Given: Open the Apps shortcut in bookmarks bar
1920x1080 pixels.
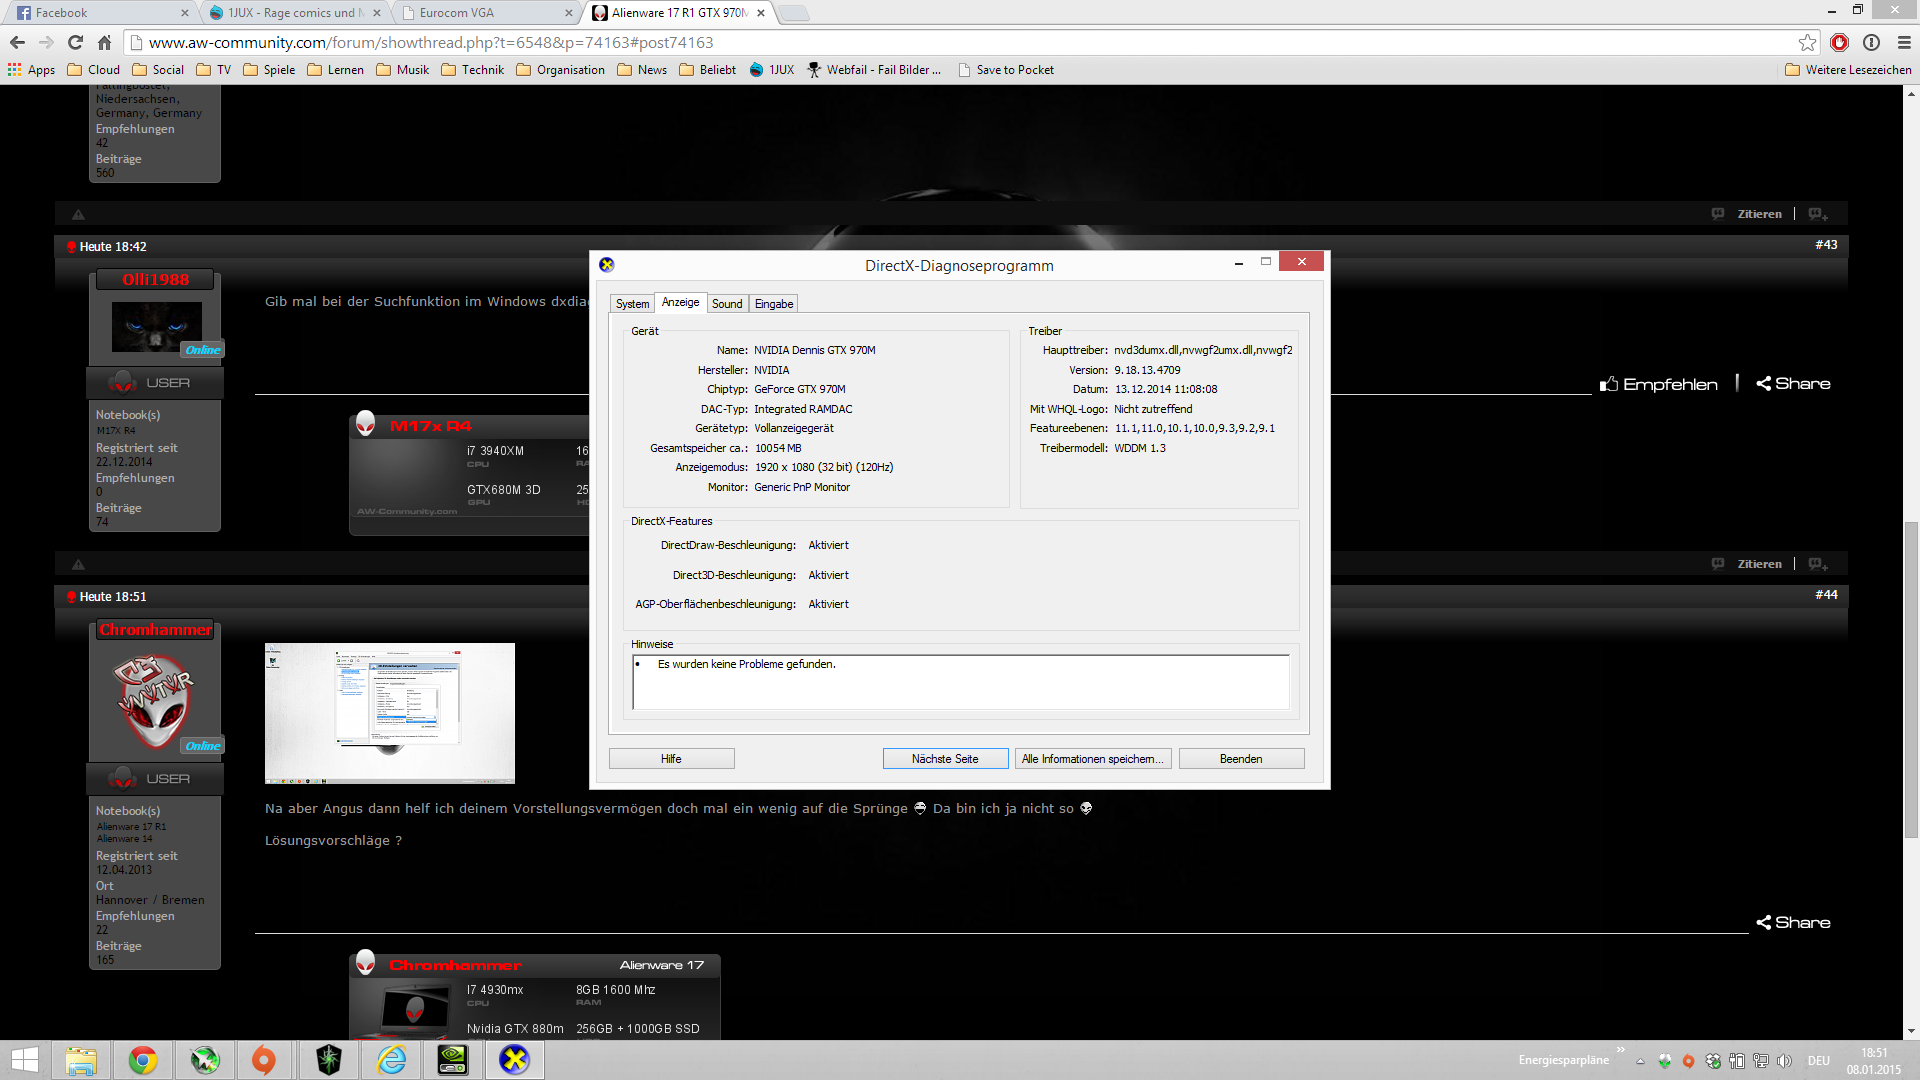Looking at the screenshot, I should [32, 70].
